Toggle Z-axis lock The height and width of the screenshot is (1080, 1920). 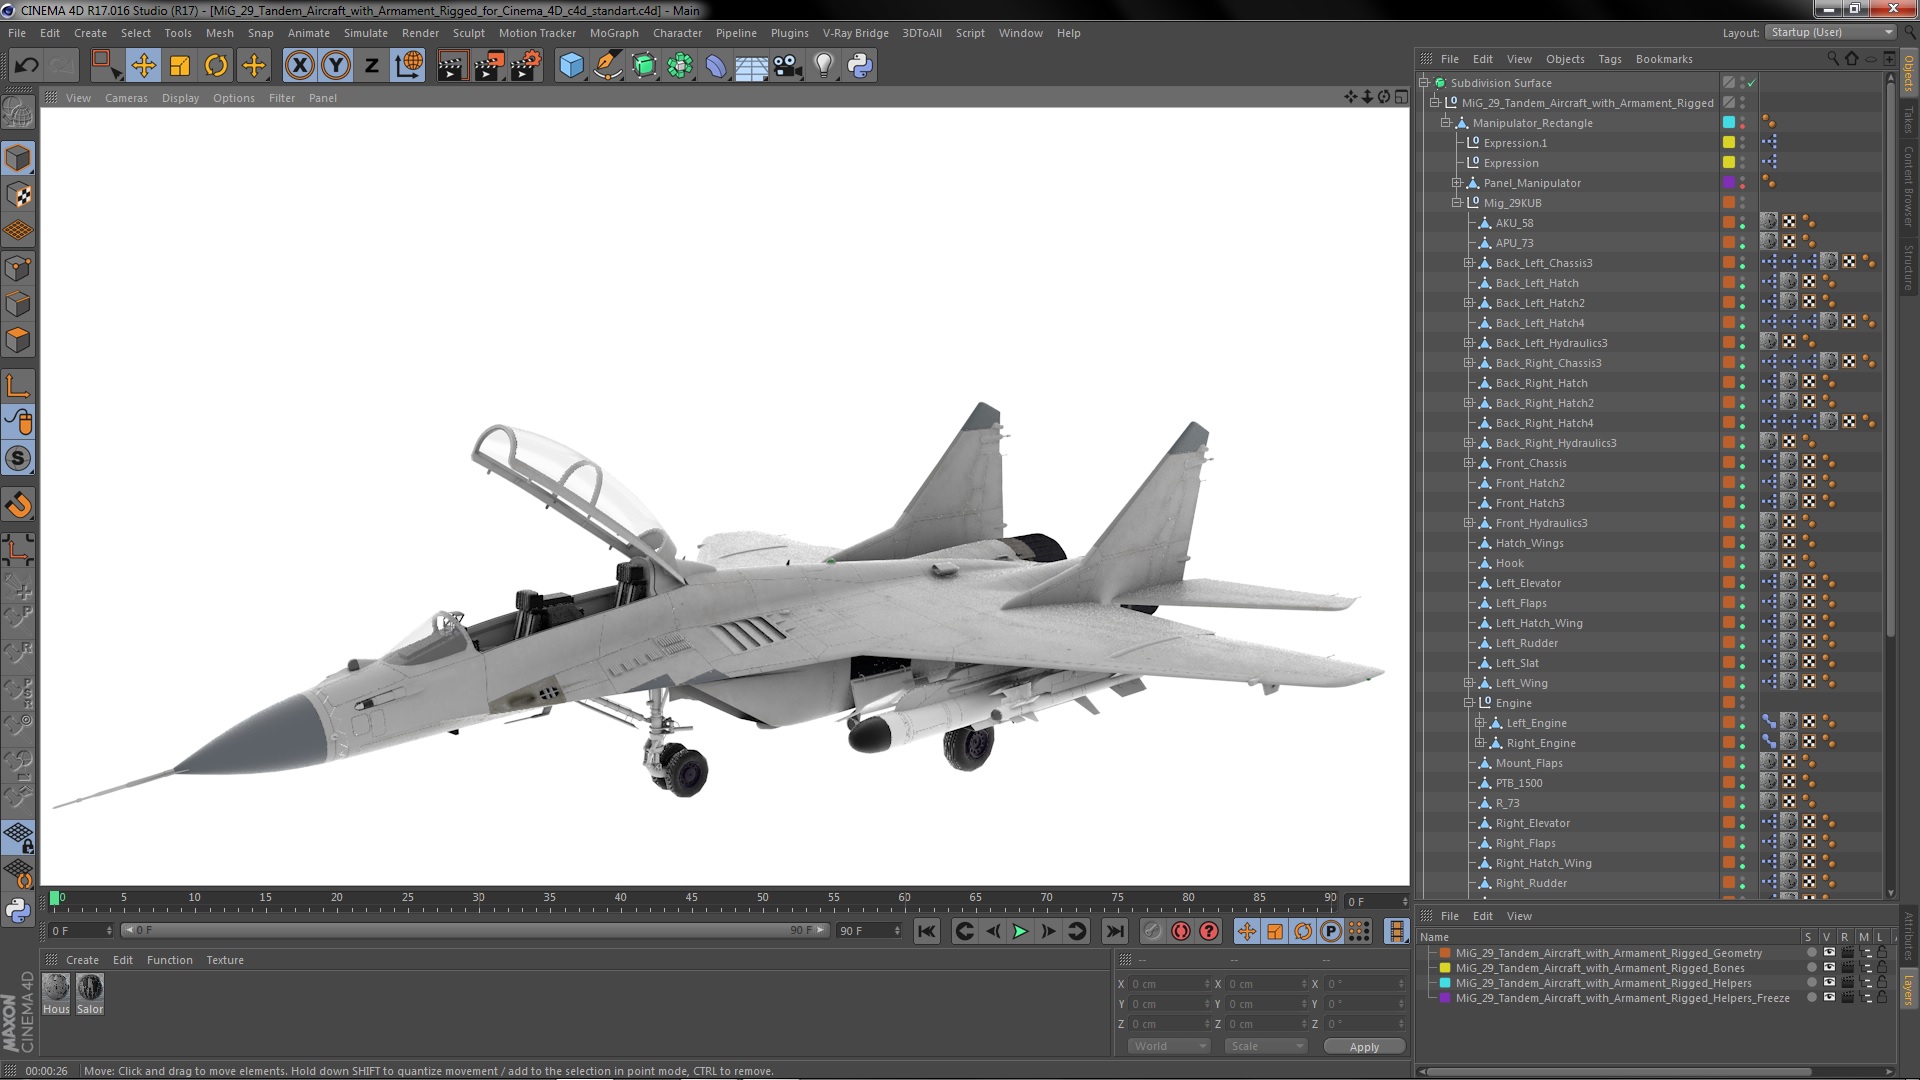(x=372, y=66)
